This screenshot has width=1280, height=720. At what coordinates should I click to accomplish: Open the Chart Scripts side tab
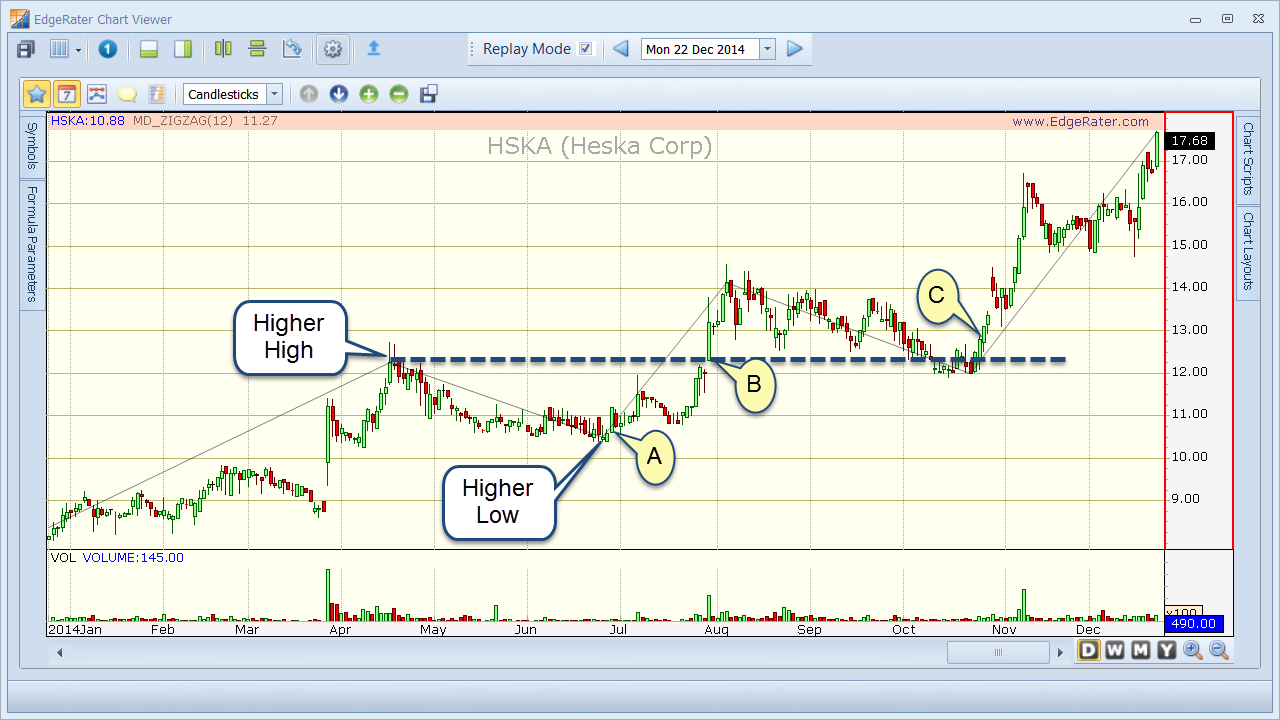click(1248, 158)
